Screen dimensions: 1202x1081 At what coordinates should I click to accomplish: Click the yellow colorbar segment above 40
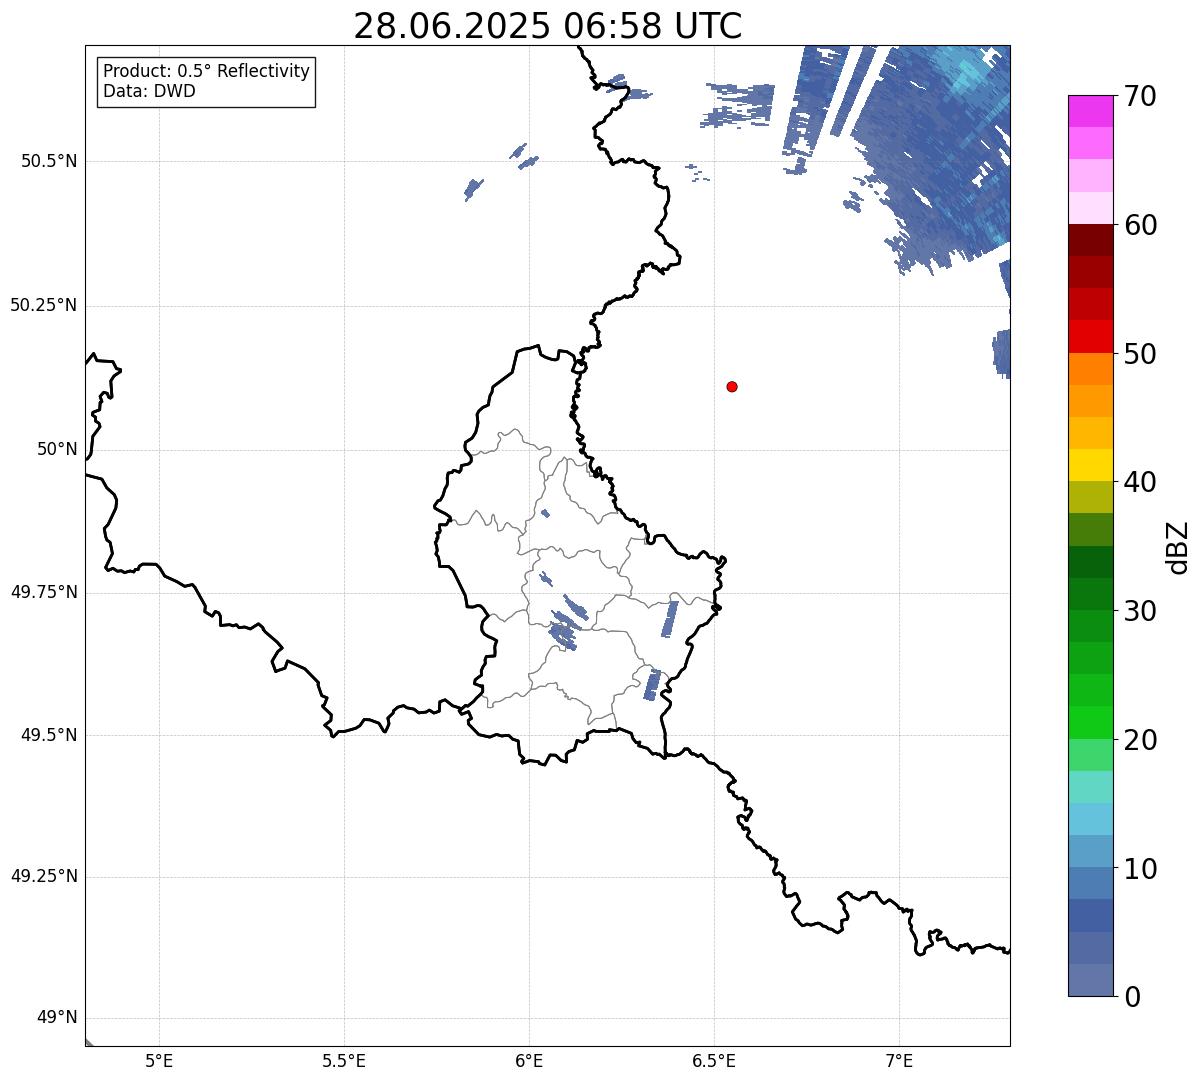[x=1091, y=465]
